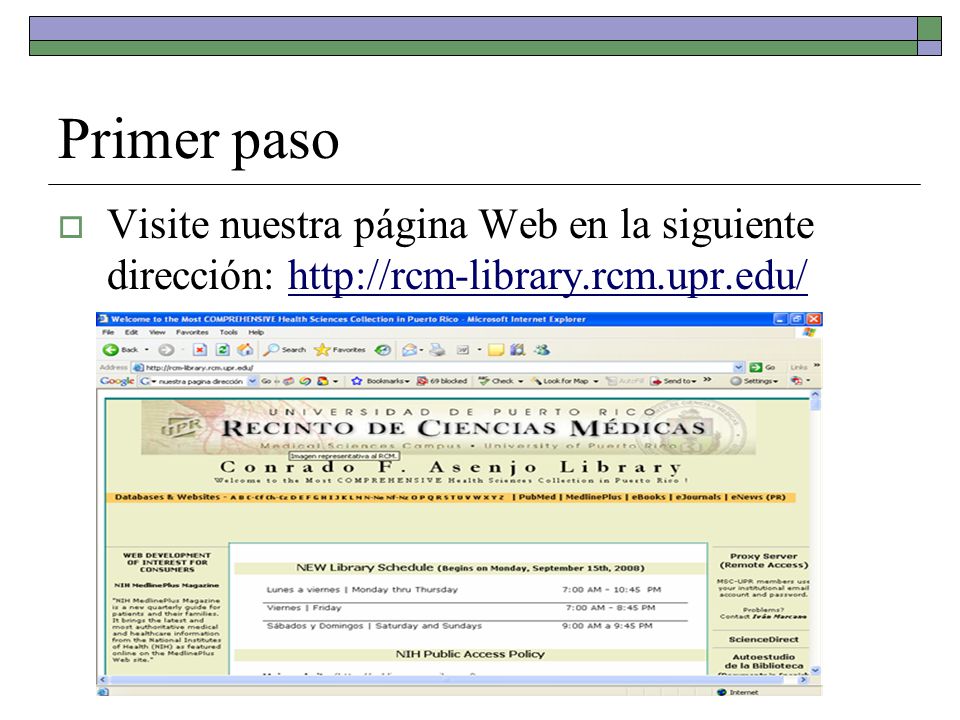Click the Bookmarks star icon
The width and height of the screenshot is (960, 720).
357,381
